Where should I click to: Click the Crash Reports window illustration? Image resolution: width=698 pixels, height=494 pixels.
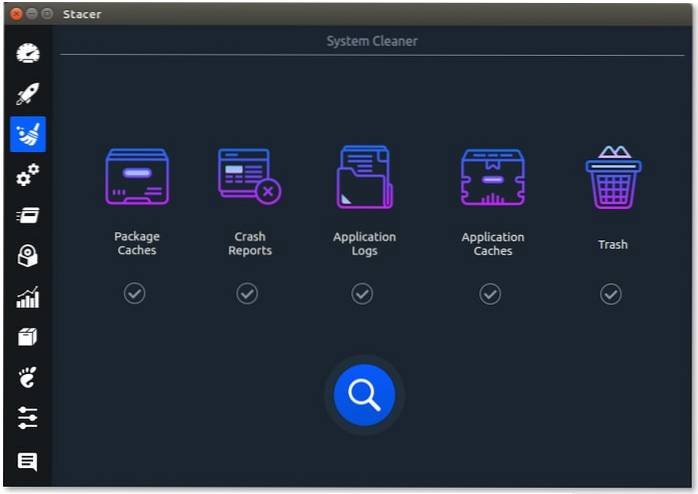click(x=249, y=176)
